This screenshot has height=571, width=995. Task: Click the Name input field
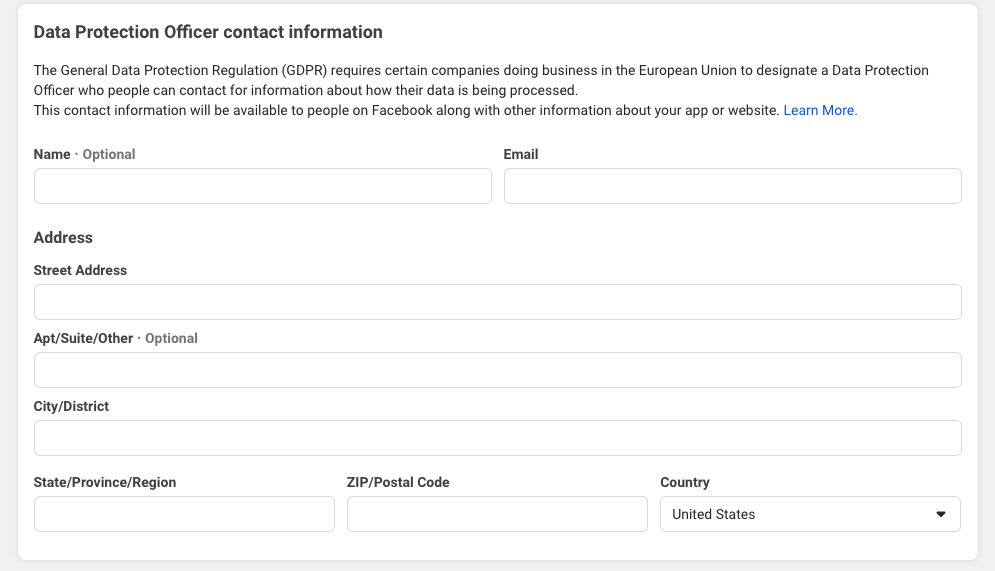tap(263, 186)
